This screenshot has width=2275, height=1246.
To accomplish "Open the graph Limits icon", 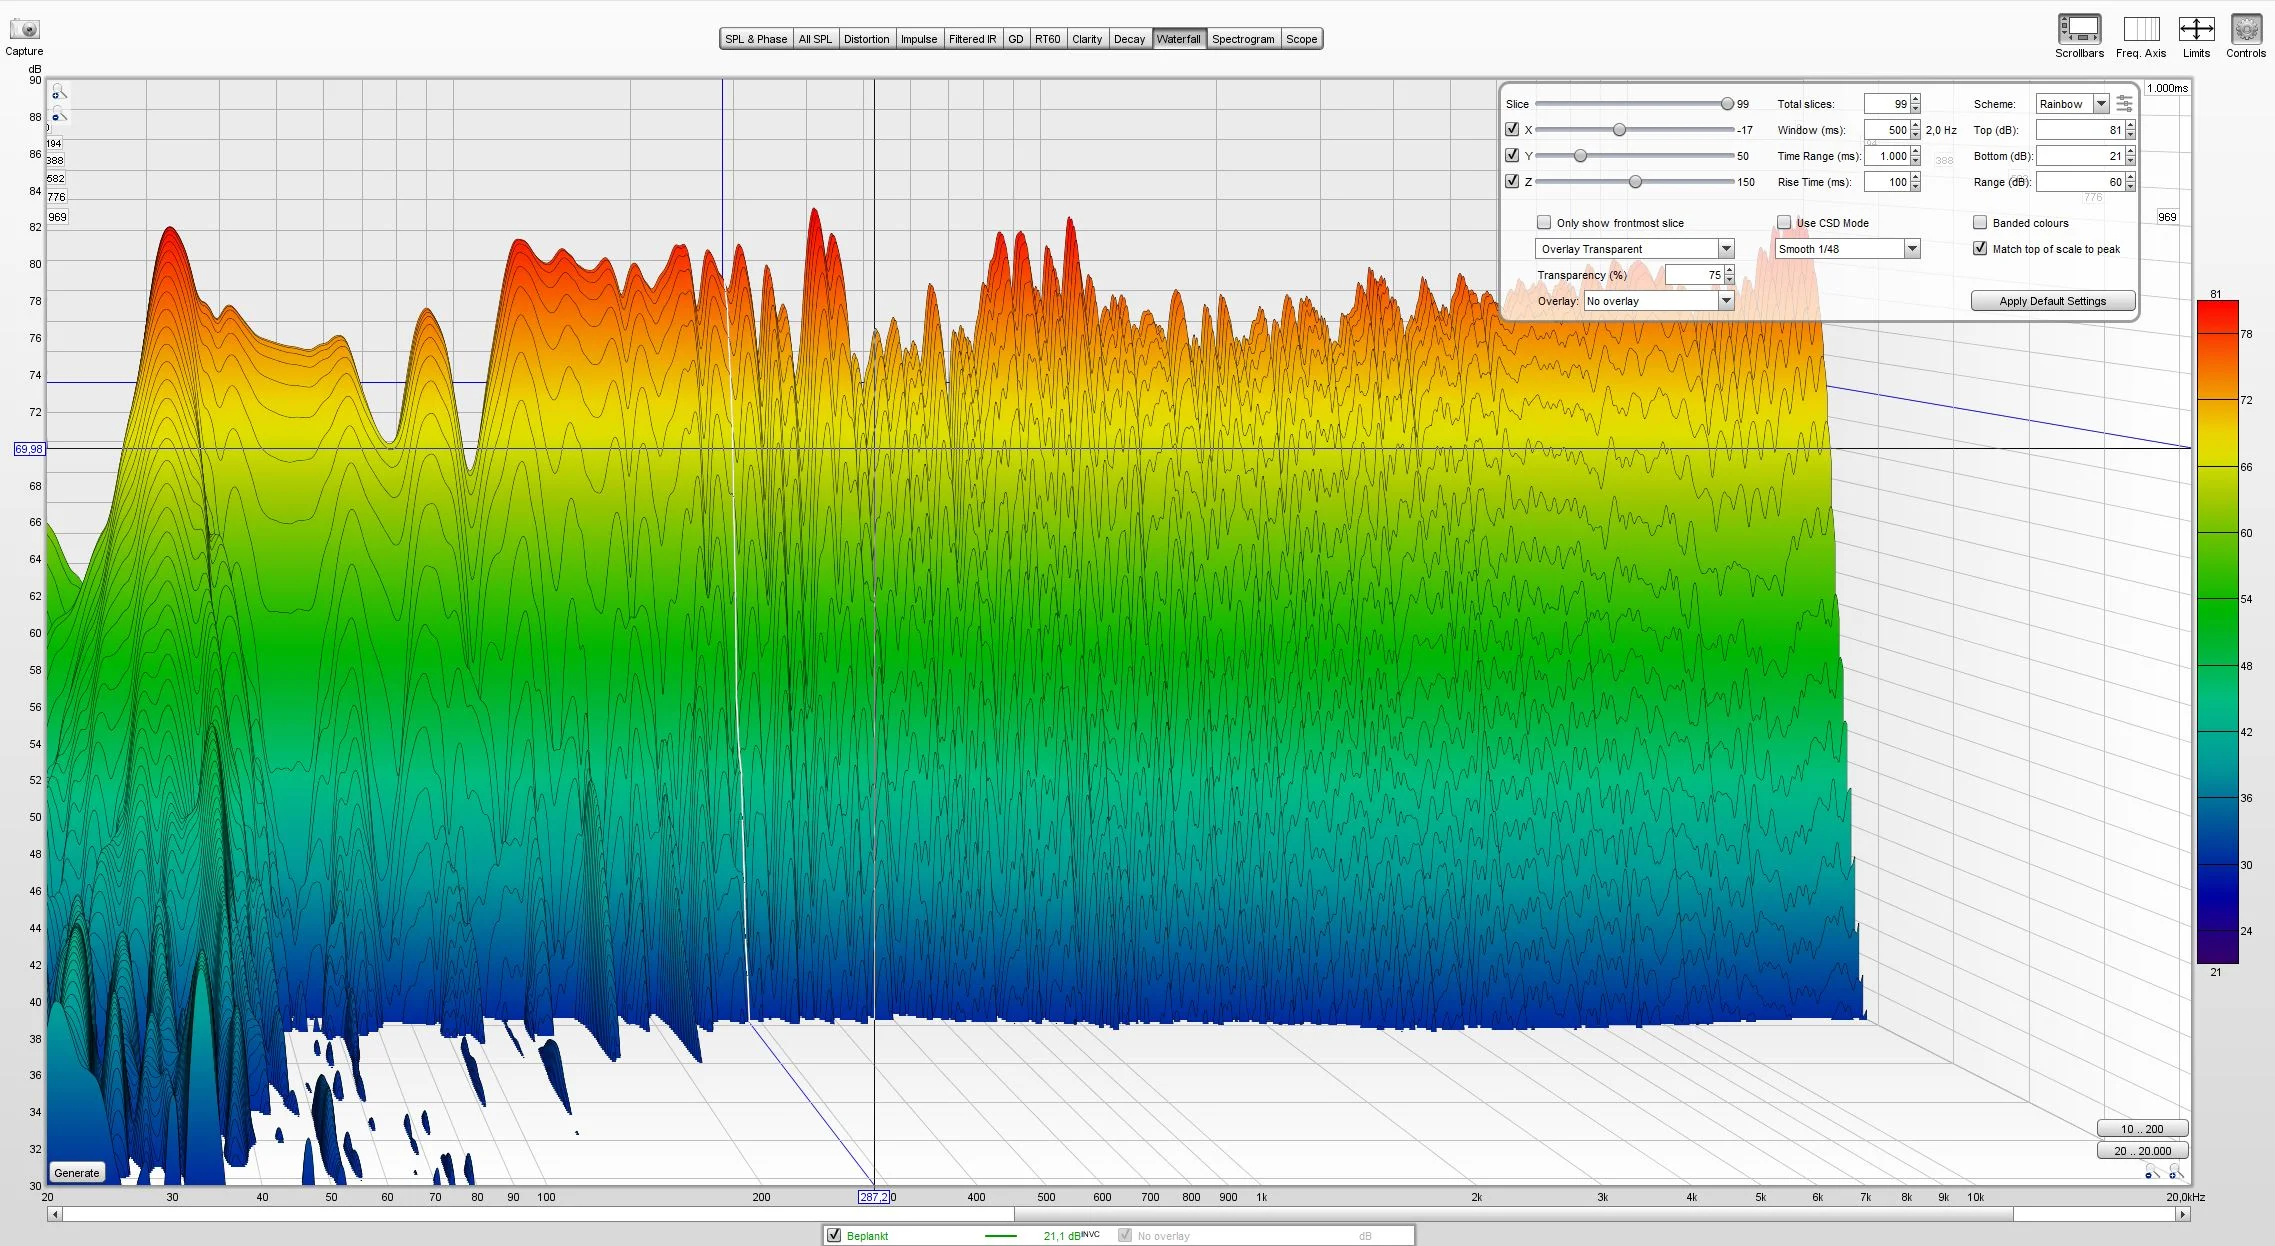I will [x=2196, y=29].
